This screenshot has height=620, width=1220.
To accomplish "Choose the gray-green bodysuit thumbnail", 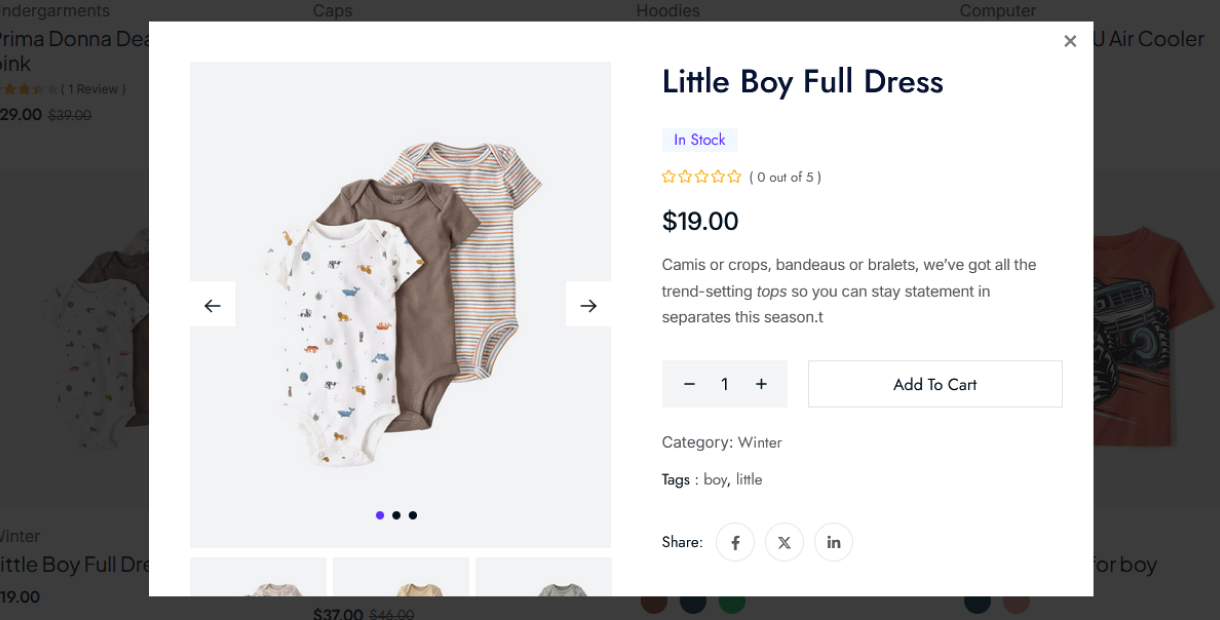I will 543,578.
